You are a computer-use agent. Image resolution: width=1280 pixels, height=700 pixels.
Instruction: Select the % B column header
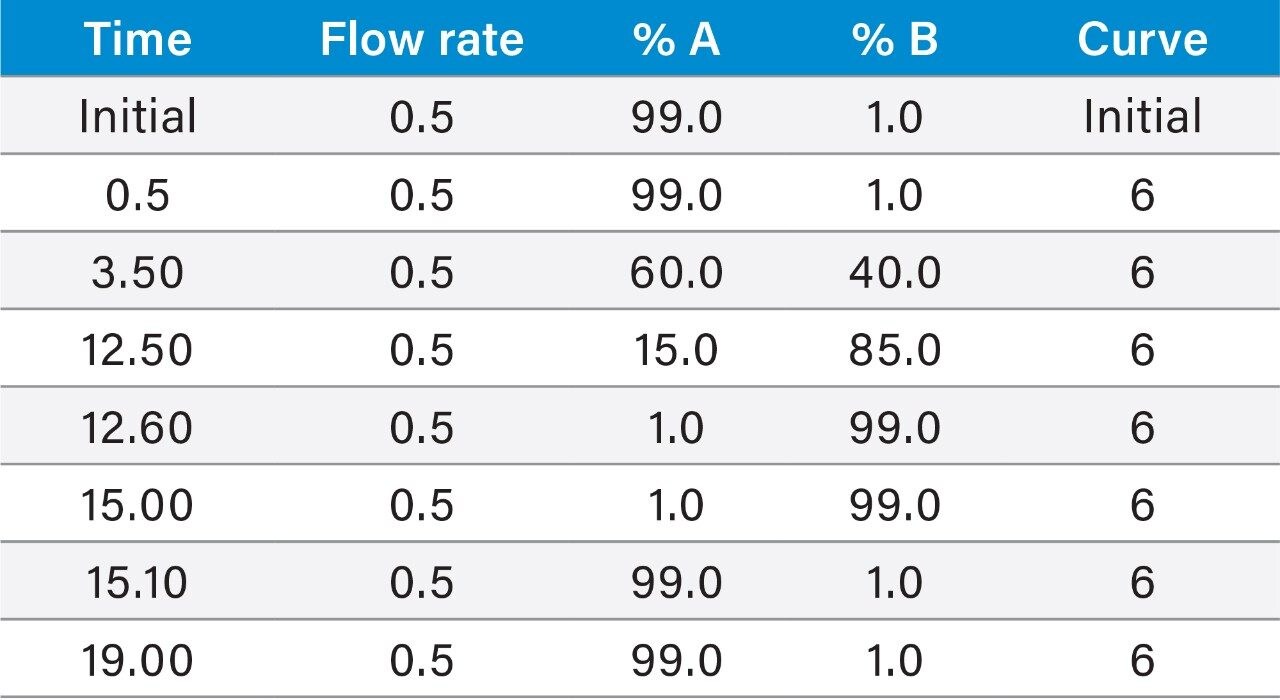(x=895, y=40)
